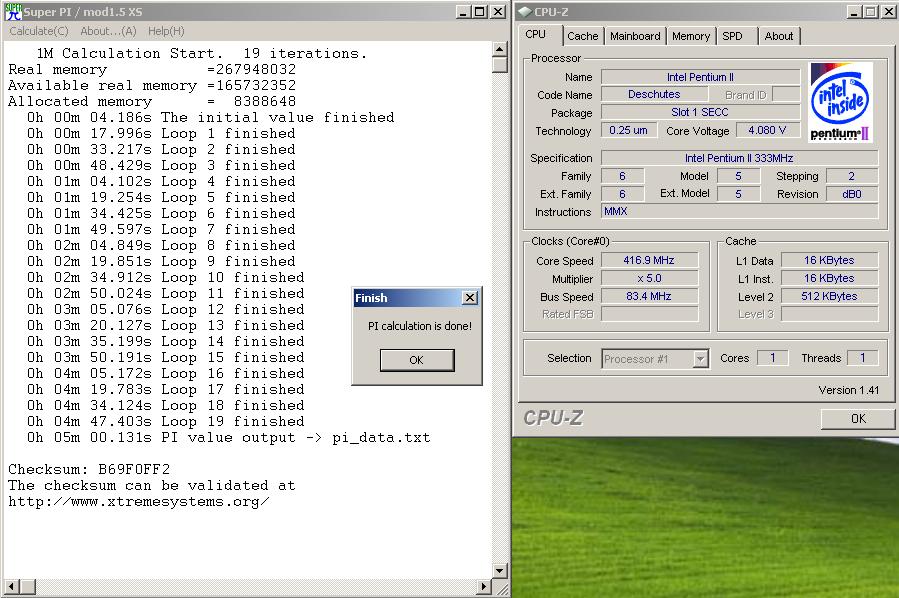Close the CPU-Z window
This screenshot has width=899, height=598.
888,11
